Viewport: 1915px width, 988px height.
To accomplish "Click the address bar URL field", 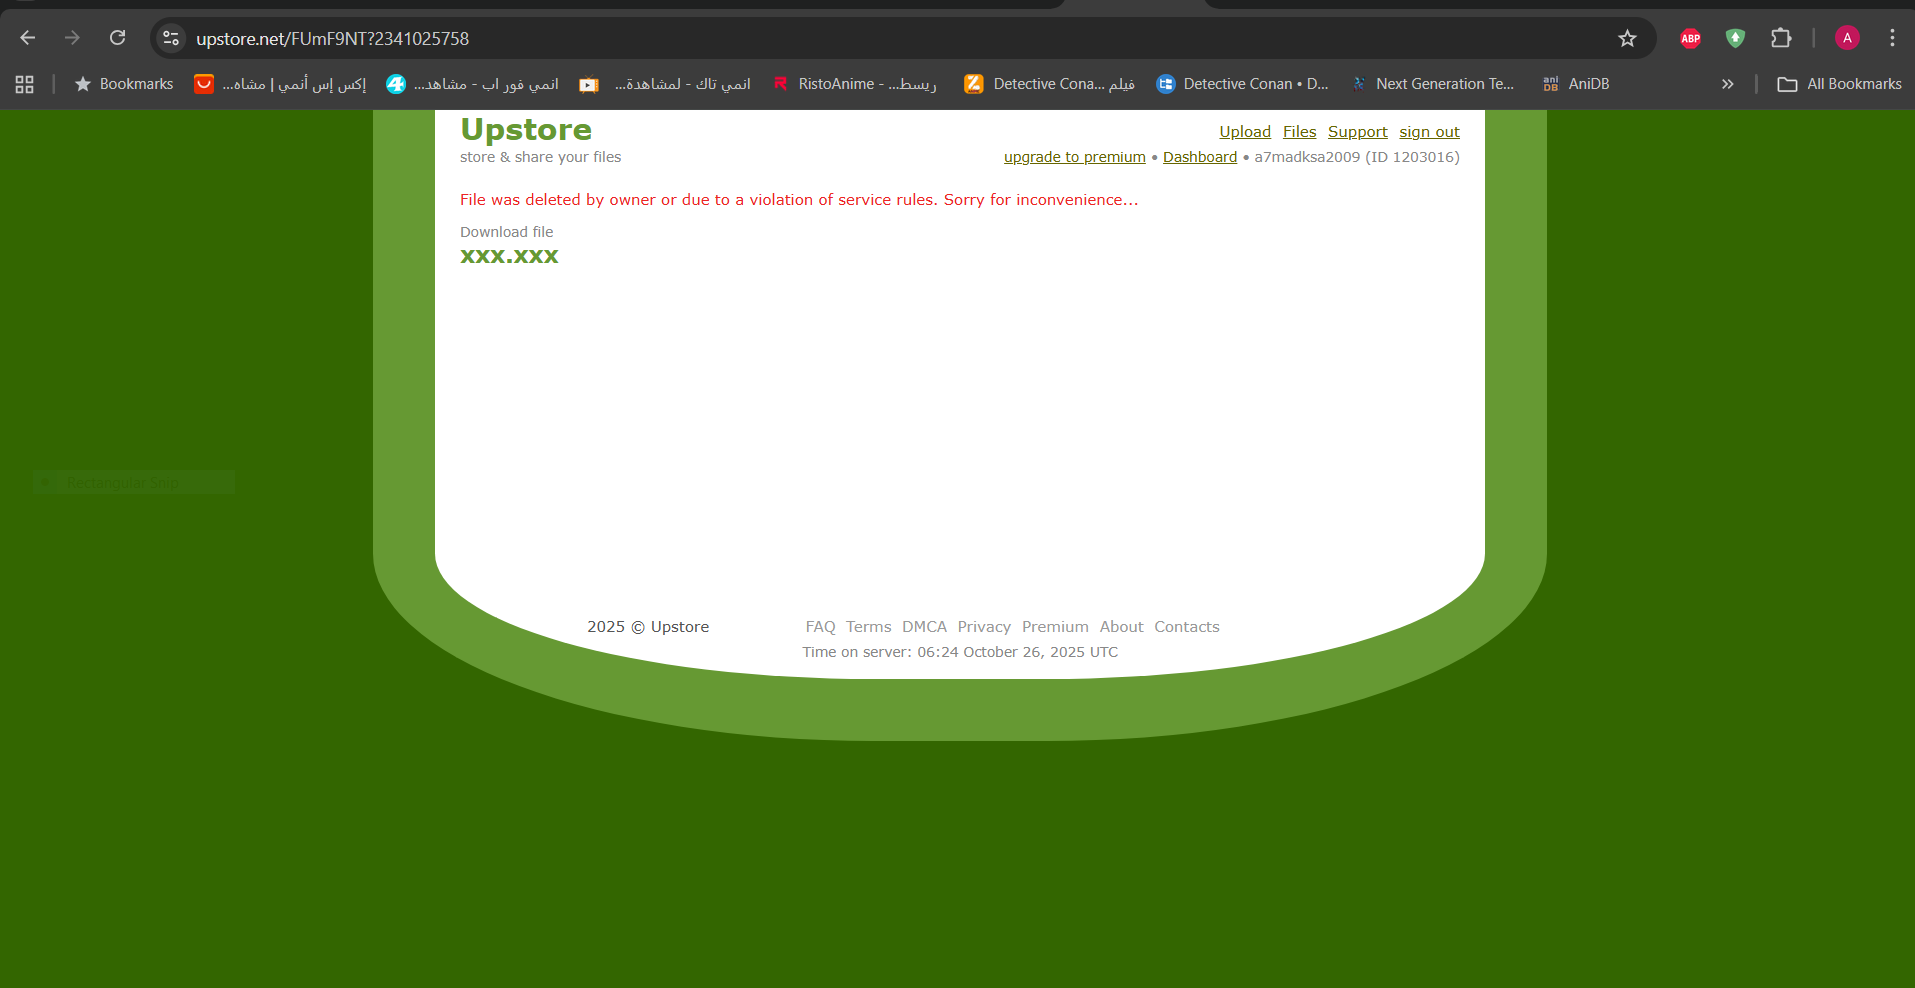I will (800, 38).
